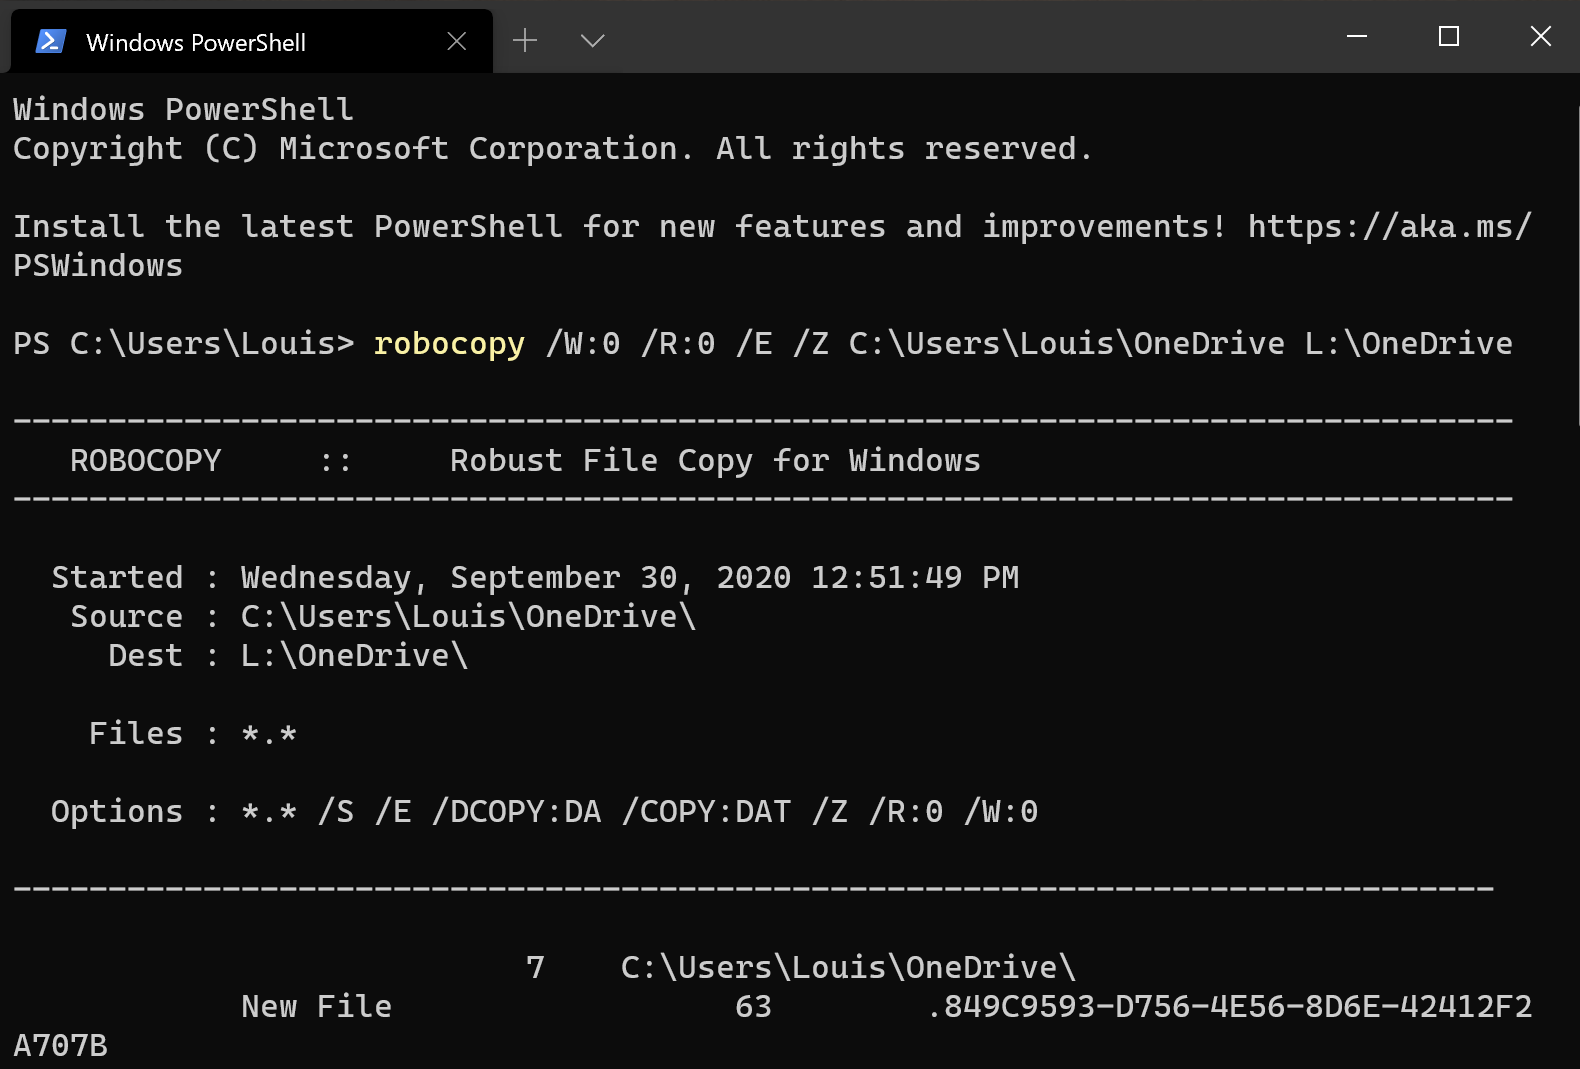Click the 'New File' status text
Viewport: 1580px width, 1069px height.
[317, 1007]
